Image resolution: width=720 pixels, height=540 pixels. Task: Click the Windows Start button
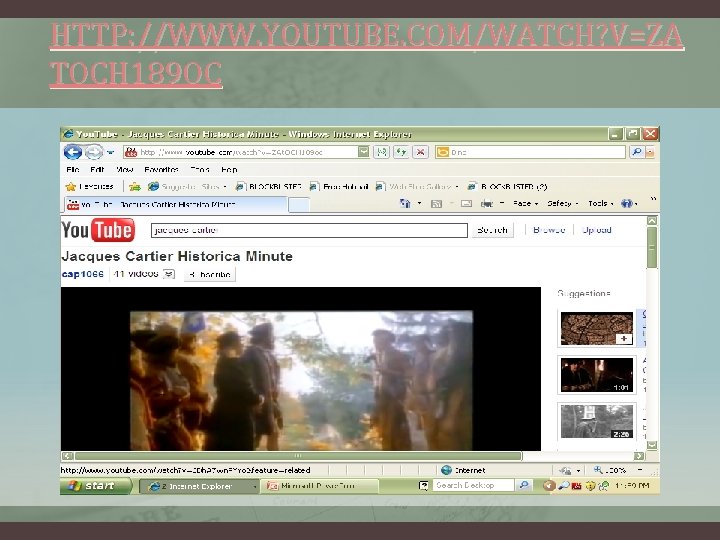(x=96, y=486)
